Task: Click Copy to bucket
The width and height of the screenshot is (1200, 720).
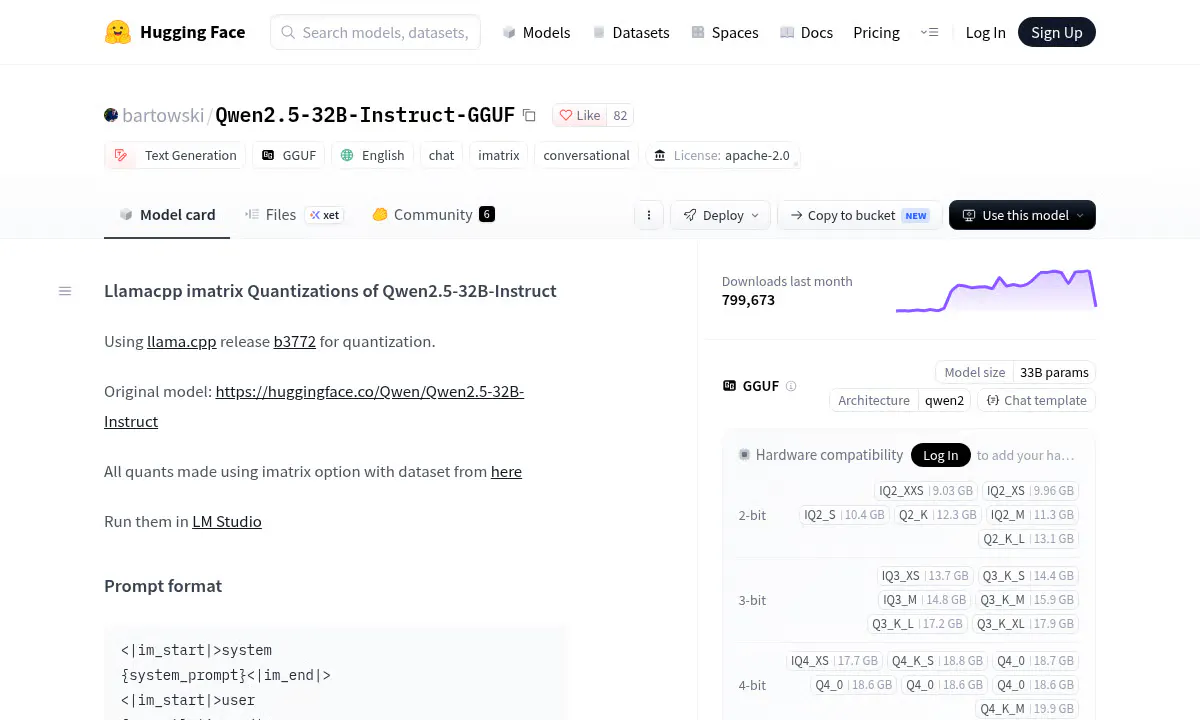Action: click(859, 215)
